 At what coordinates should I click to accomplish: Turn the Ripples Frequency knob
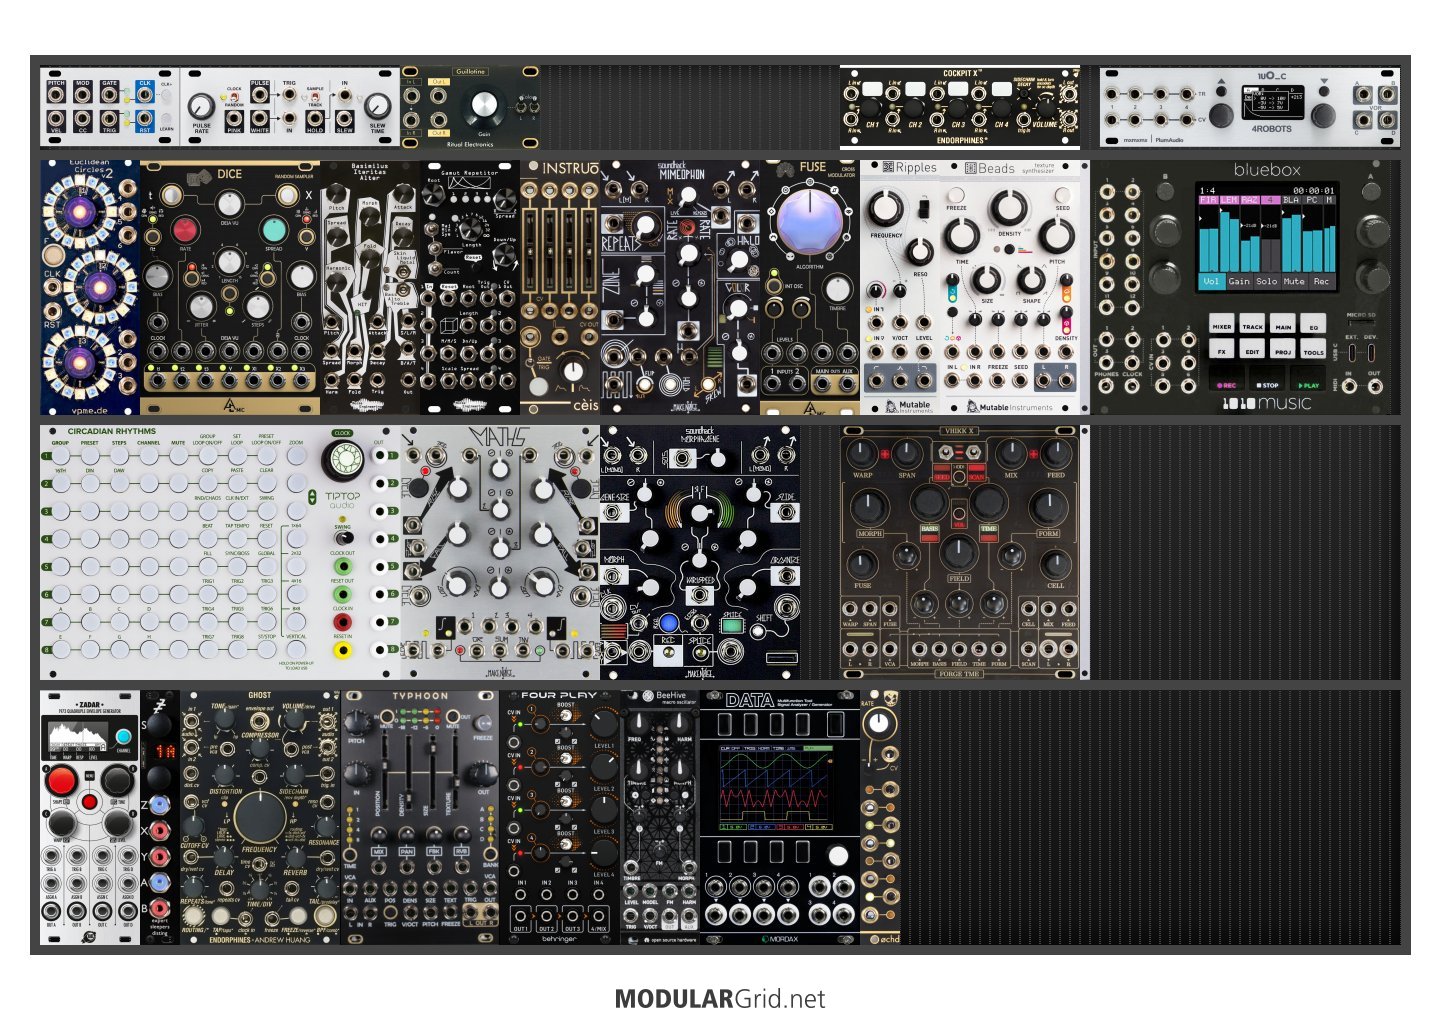point(885,209)
